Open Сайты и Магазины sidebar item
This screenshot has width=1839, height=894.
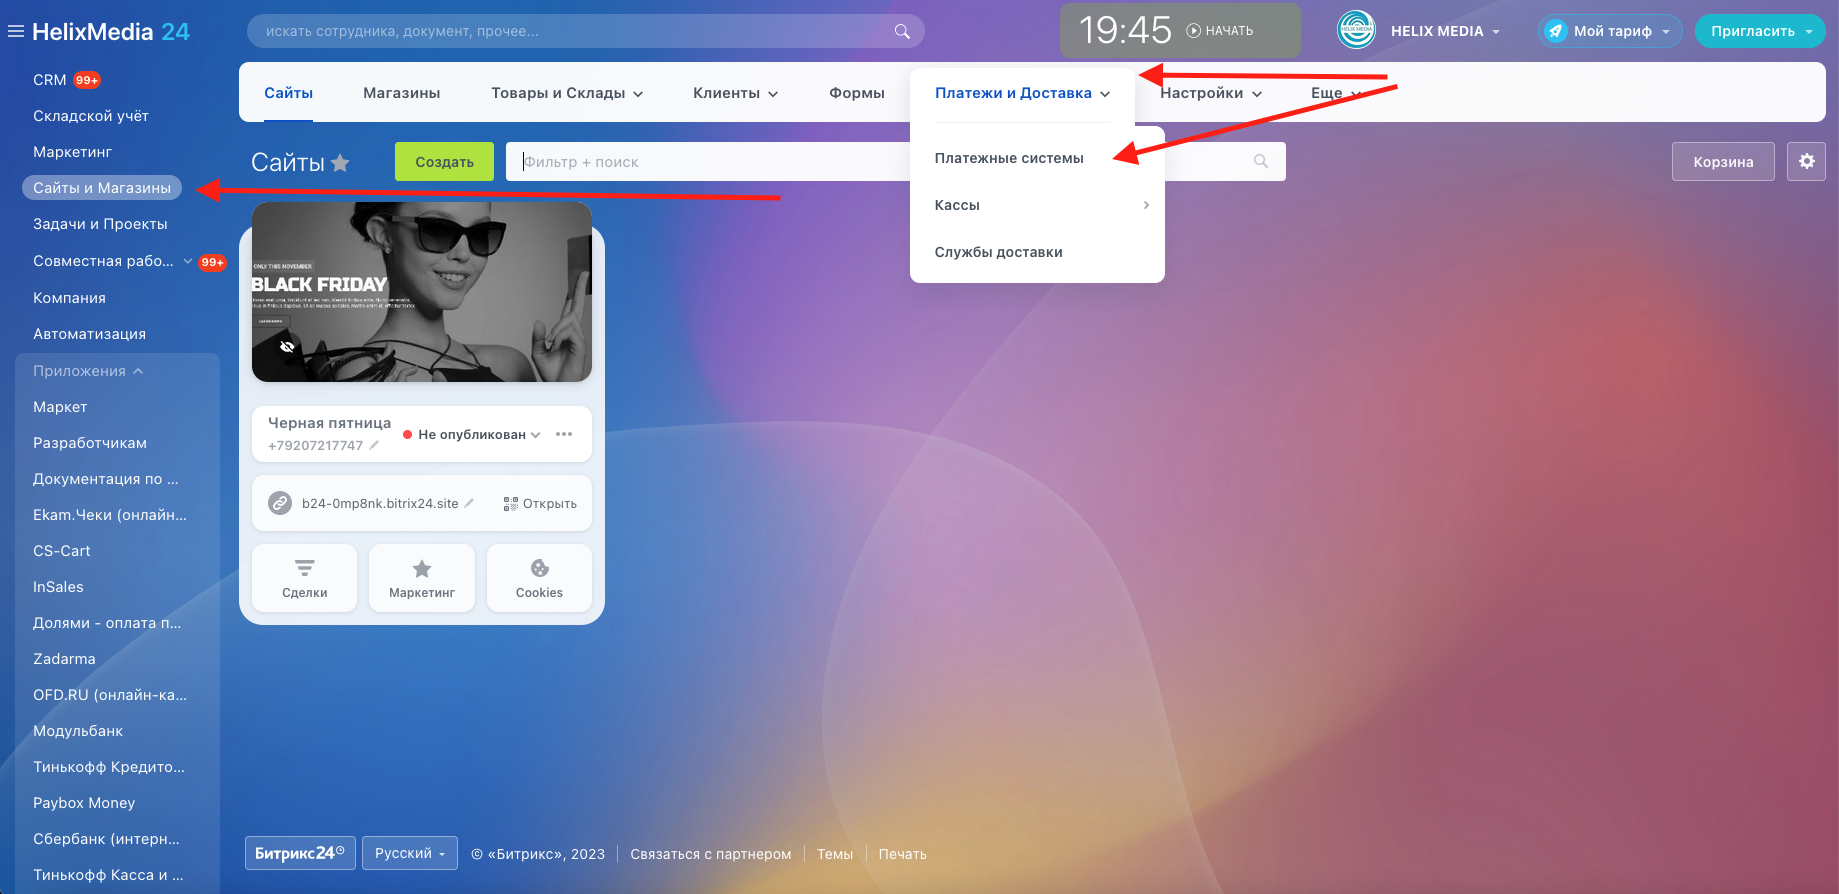[102, 188]
